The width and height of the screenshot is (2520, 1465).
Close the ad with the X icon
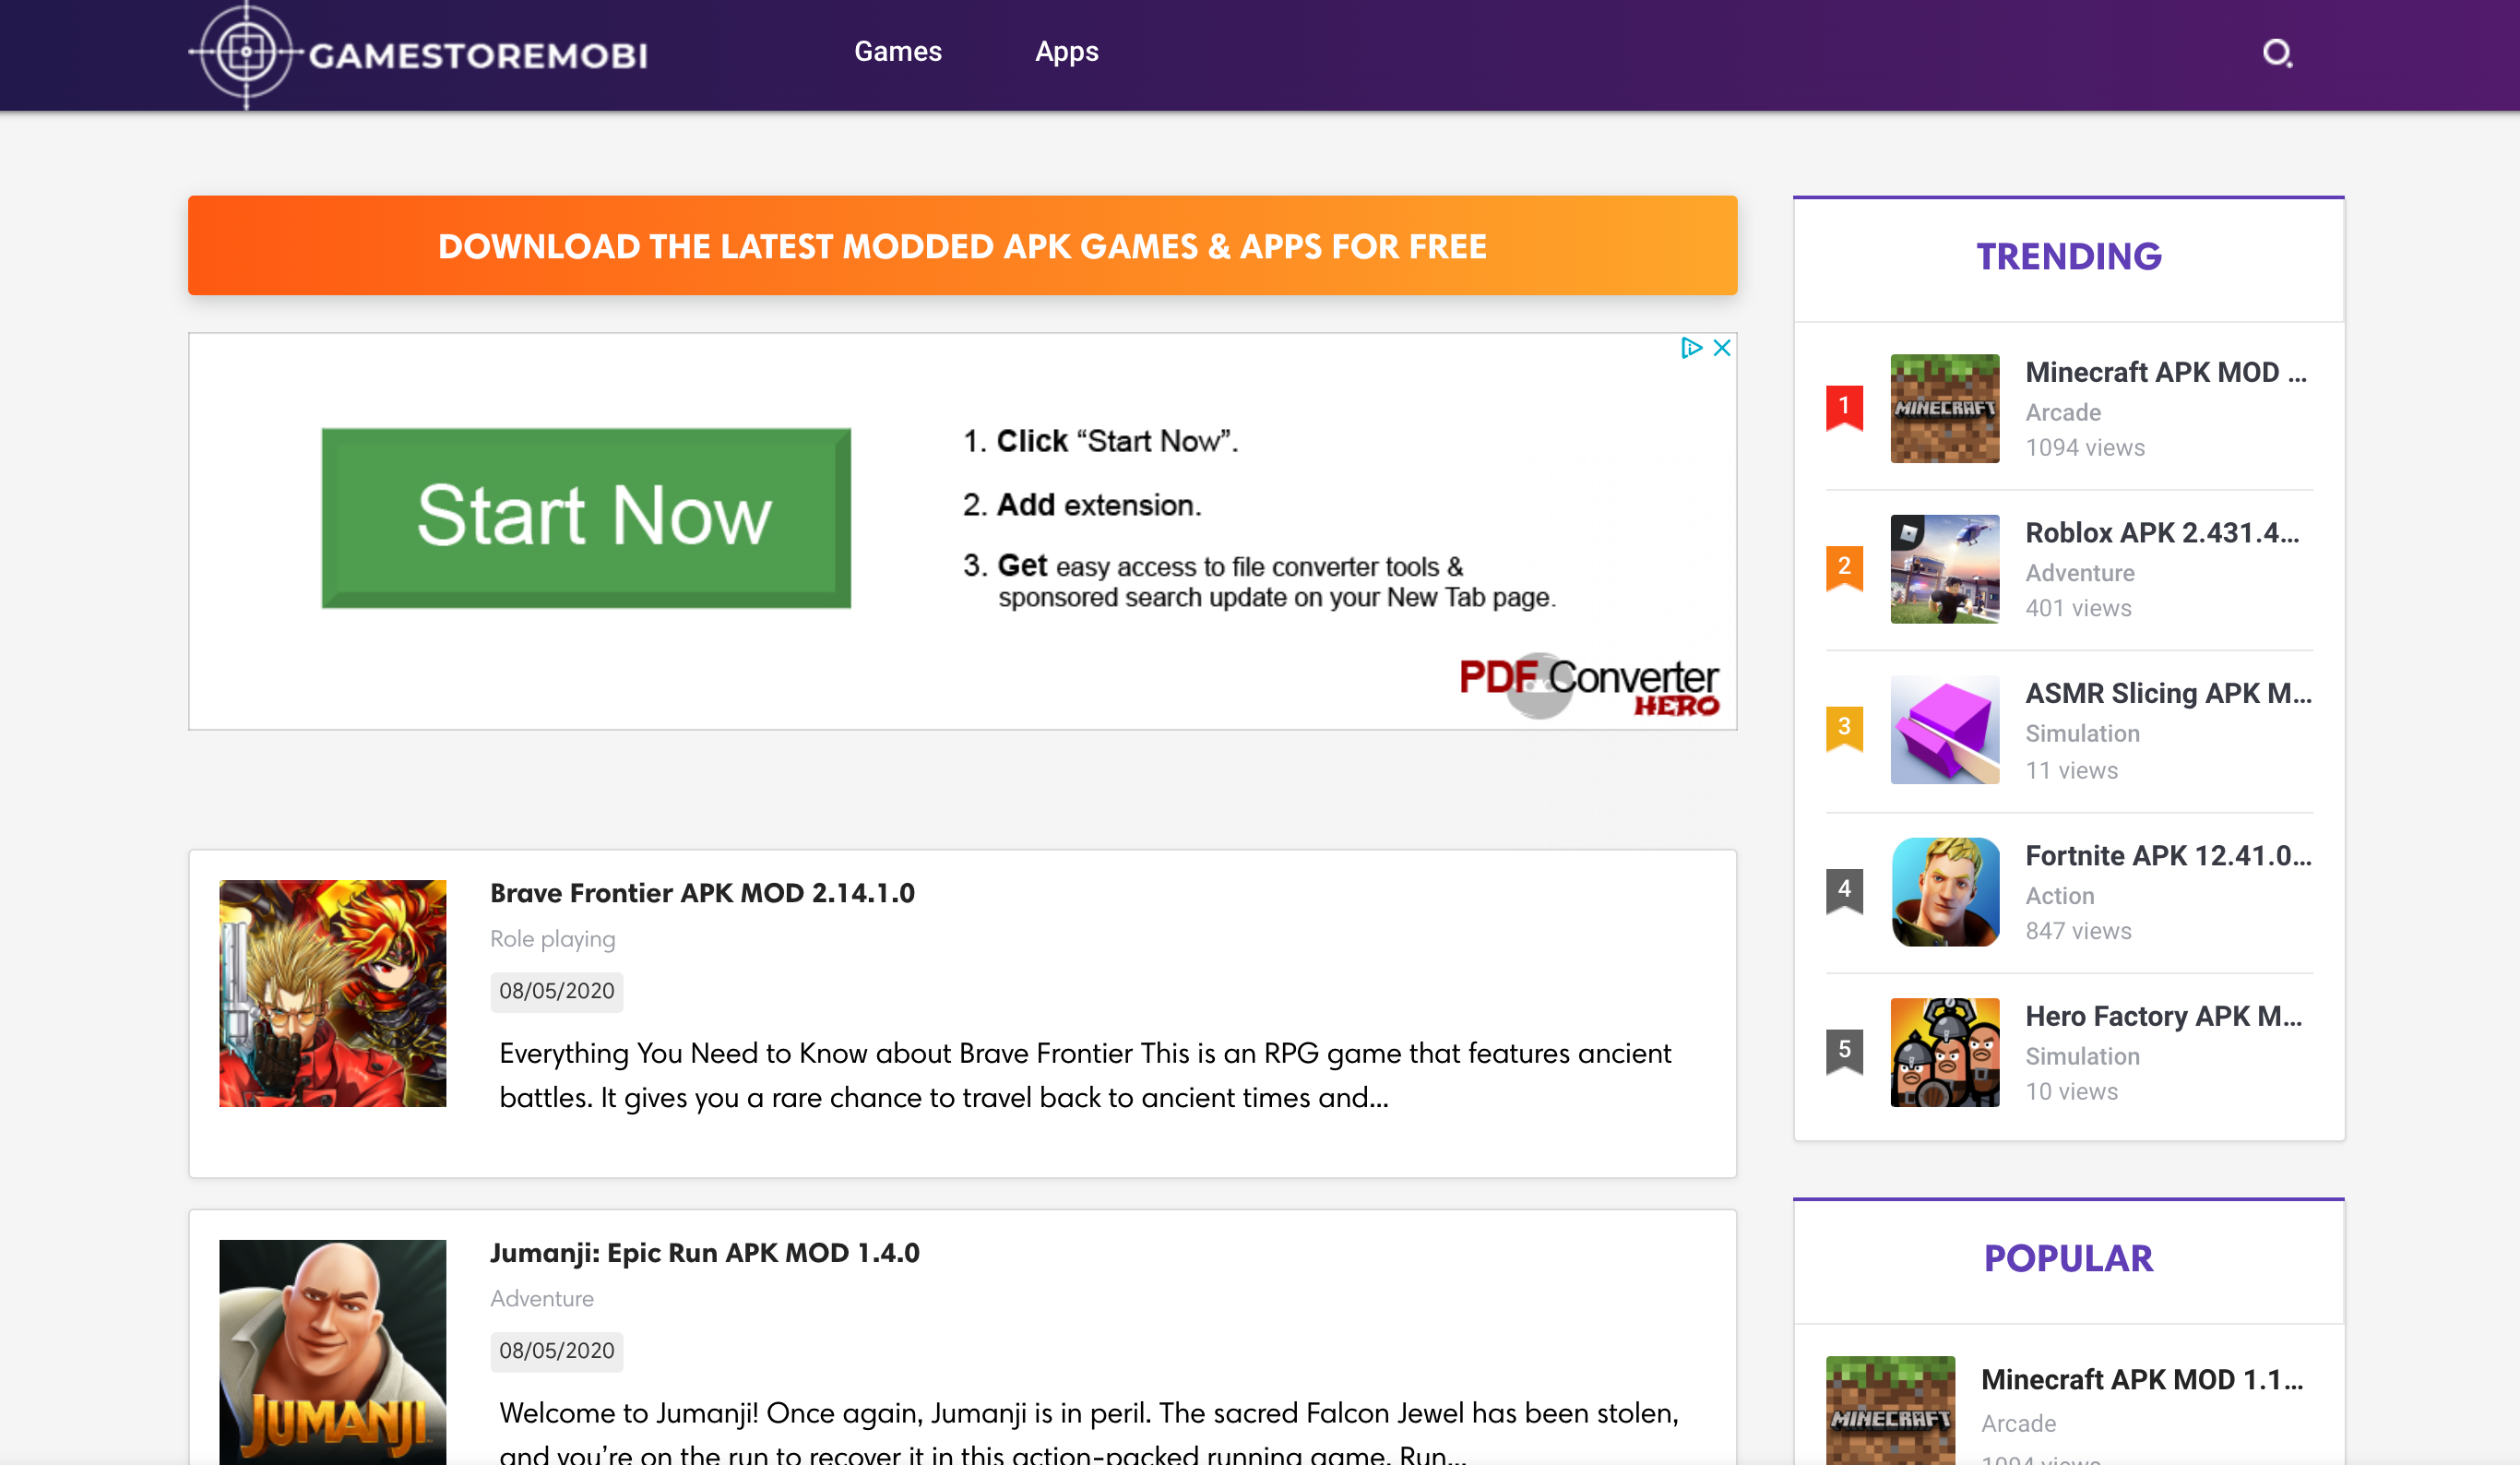click(x=1722, y=347)
